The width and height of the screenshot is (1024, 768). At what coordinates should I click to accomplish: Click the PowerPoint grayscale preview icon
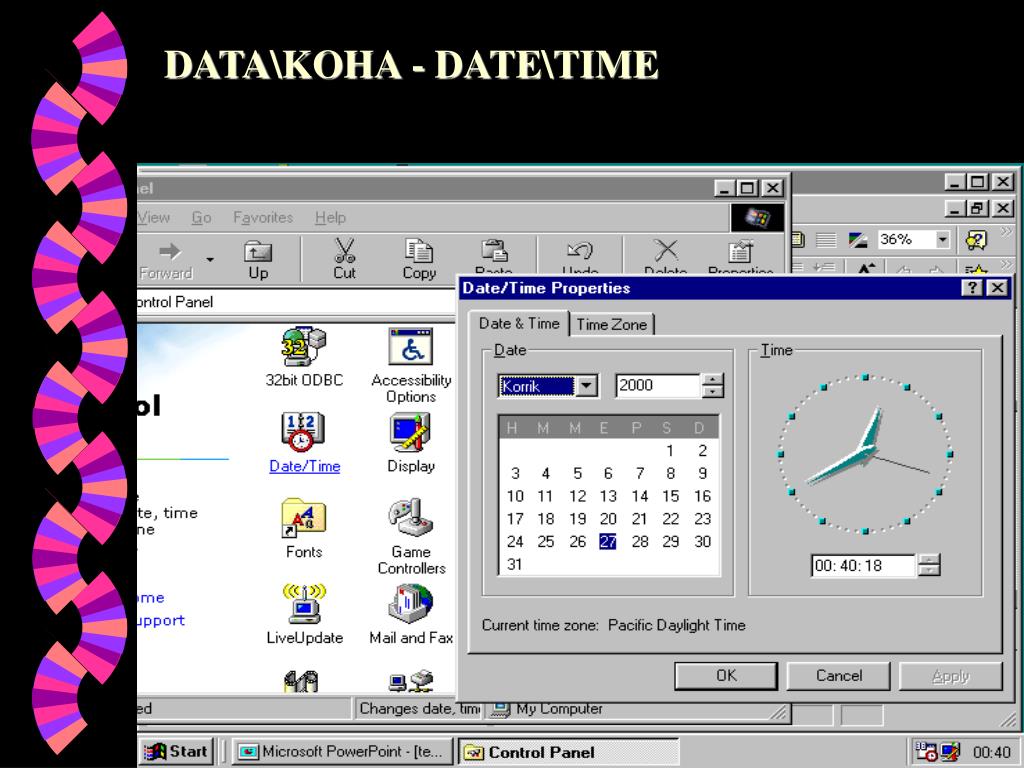point(857,240)
